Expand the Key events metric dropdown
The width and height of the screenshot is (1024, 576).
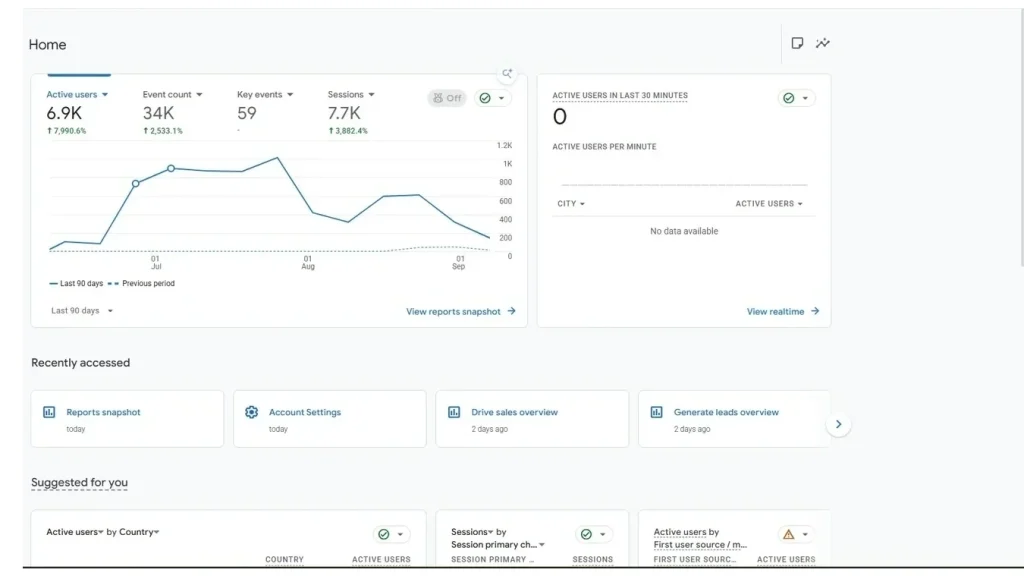point(264,95)
